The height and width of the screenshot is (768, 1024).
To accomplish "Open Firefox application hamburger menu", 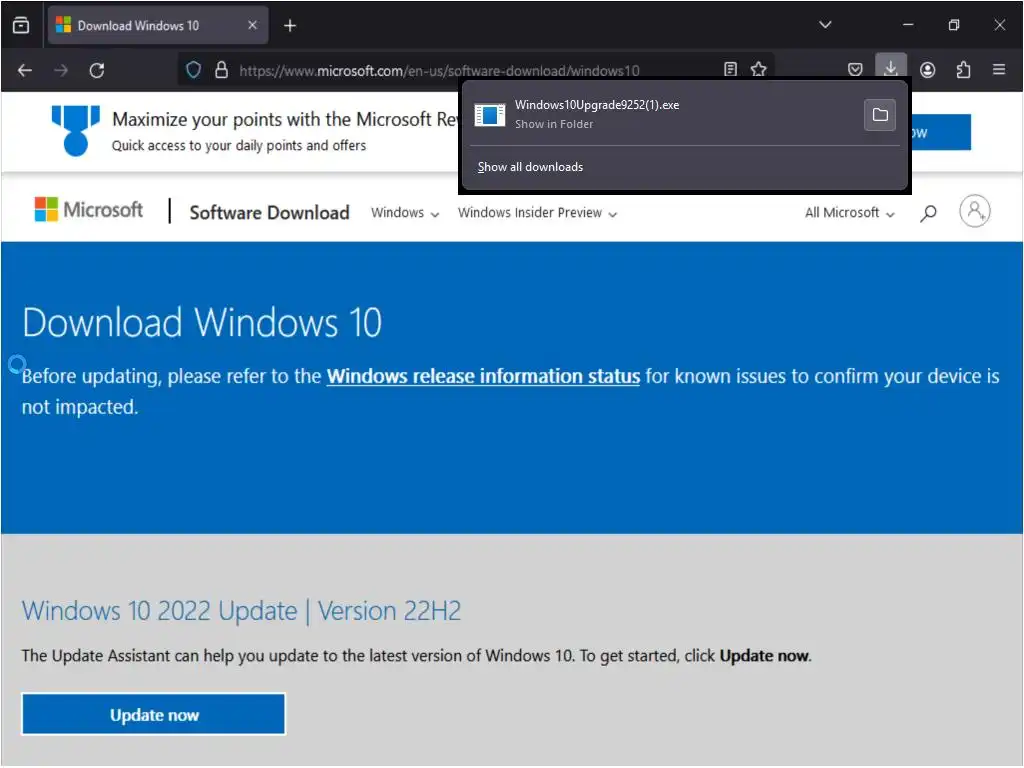I will (x=999, y=69).
